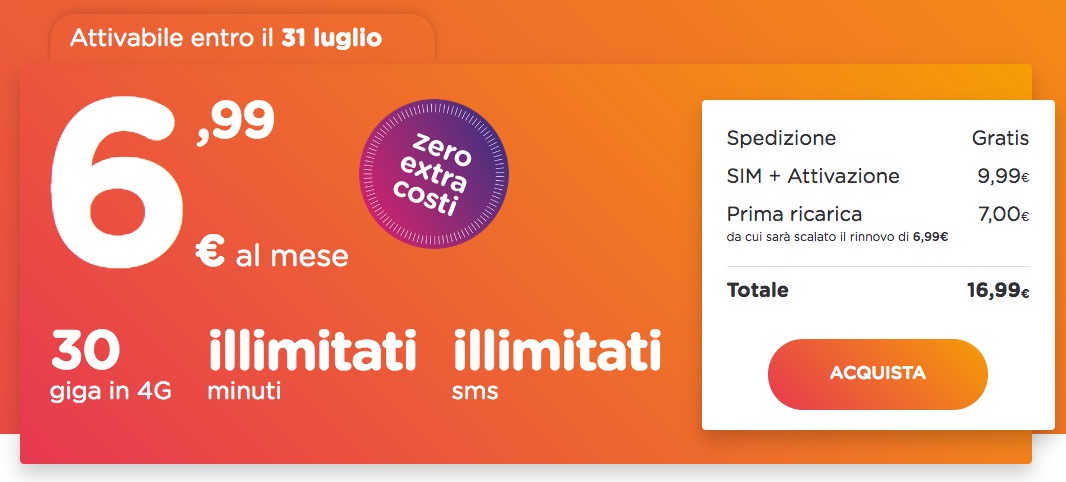Click the bold 'Totale' label
This screenshot has width=1066, height=482.
(757, 291)
